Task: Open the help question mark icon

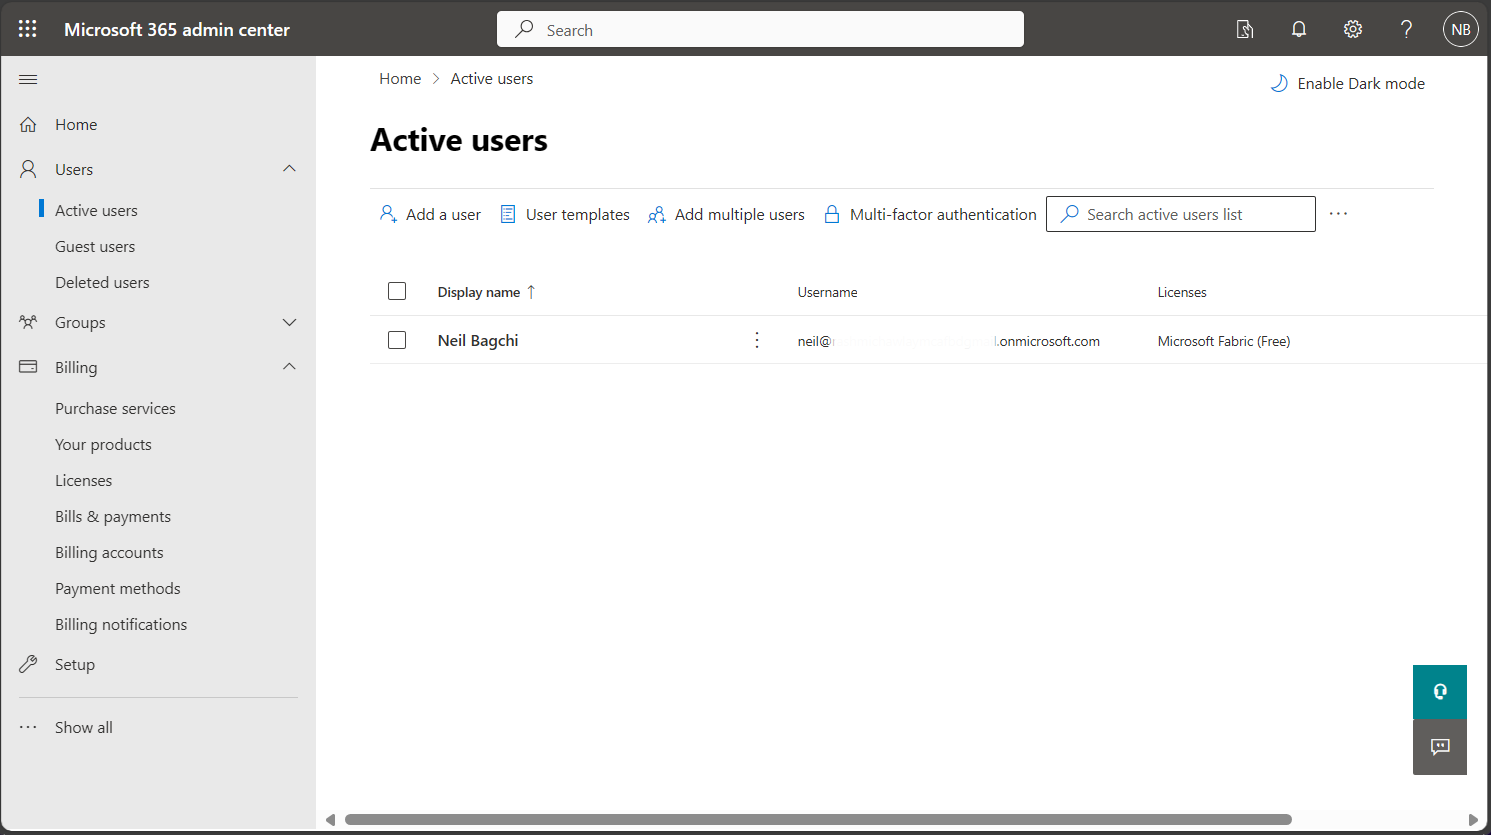Action: 1407,29
